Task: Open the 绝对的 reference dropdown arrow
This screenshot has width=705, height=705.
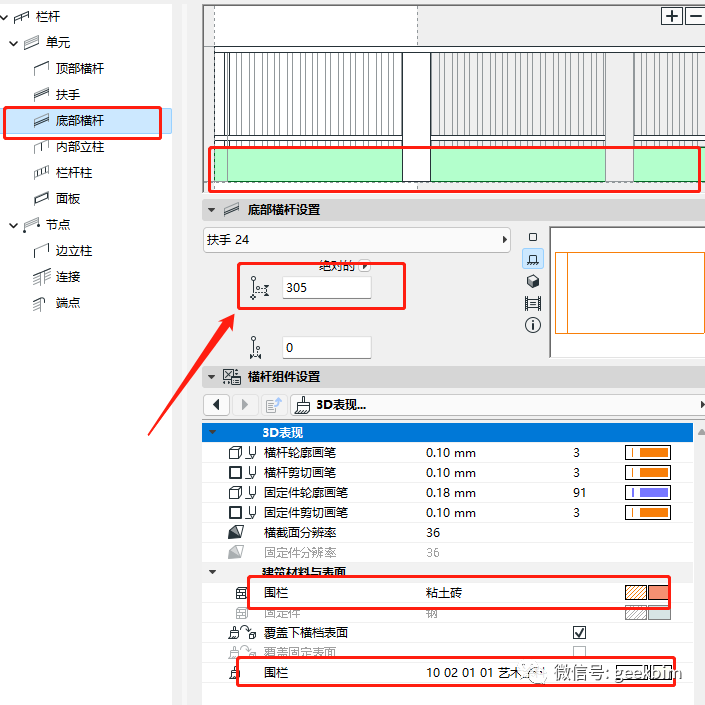Action: tap(364, 266)
